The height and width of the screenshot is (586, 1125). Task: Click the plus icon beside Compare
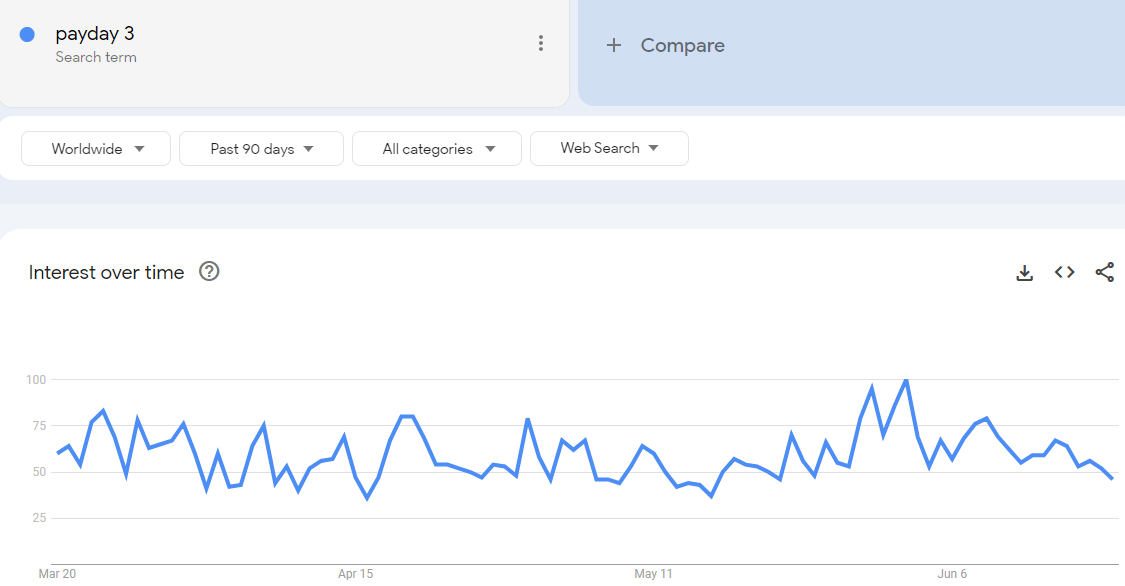tap(613, 45)
